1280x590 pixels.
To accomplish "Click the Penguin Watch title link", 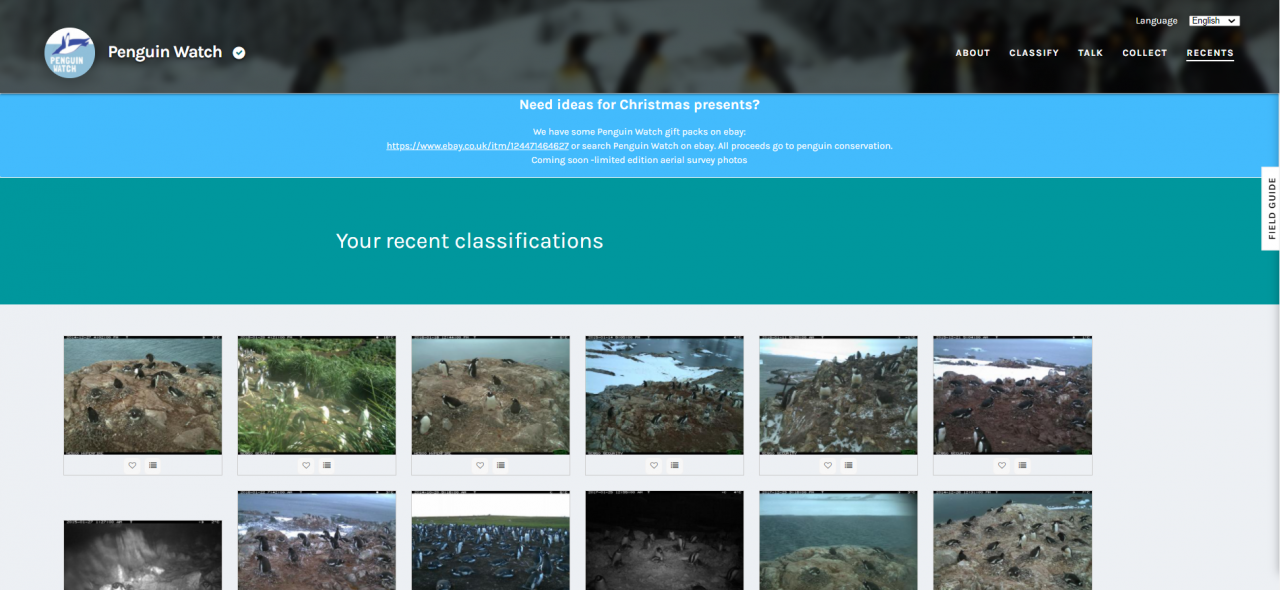I will click(x=165, y=53).
